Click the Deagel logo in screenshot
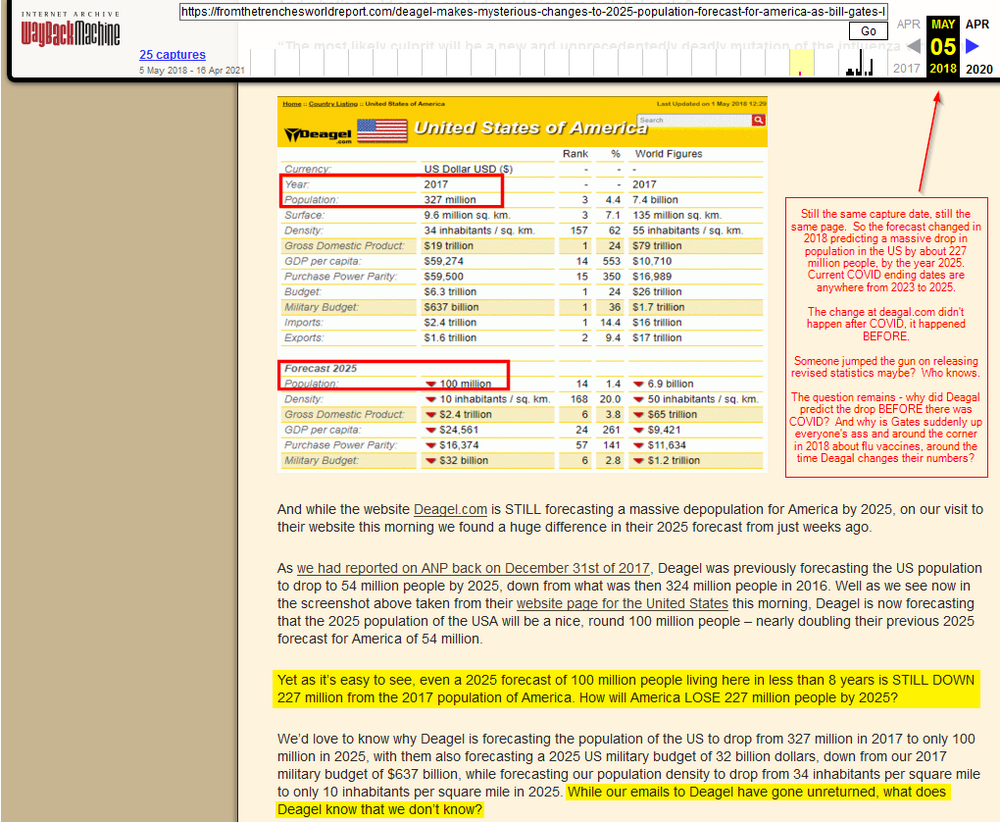Viewport: 1000px width, 822px height. point(318,134)
